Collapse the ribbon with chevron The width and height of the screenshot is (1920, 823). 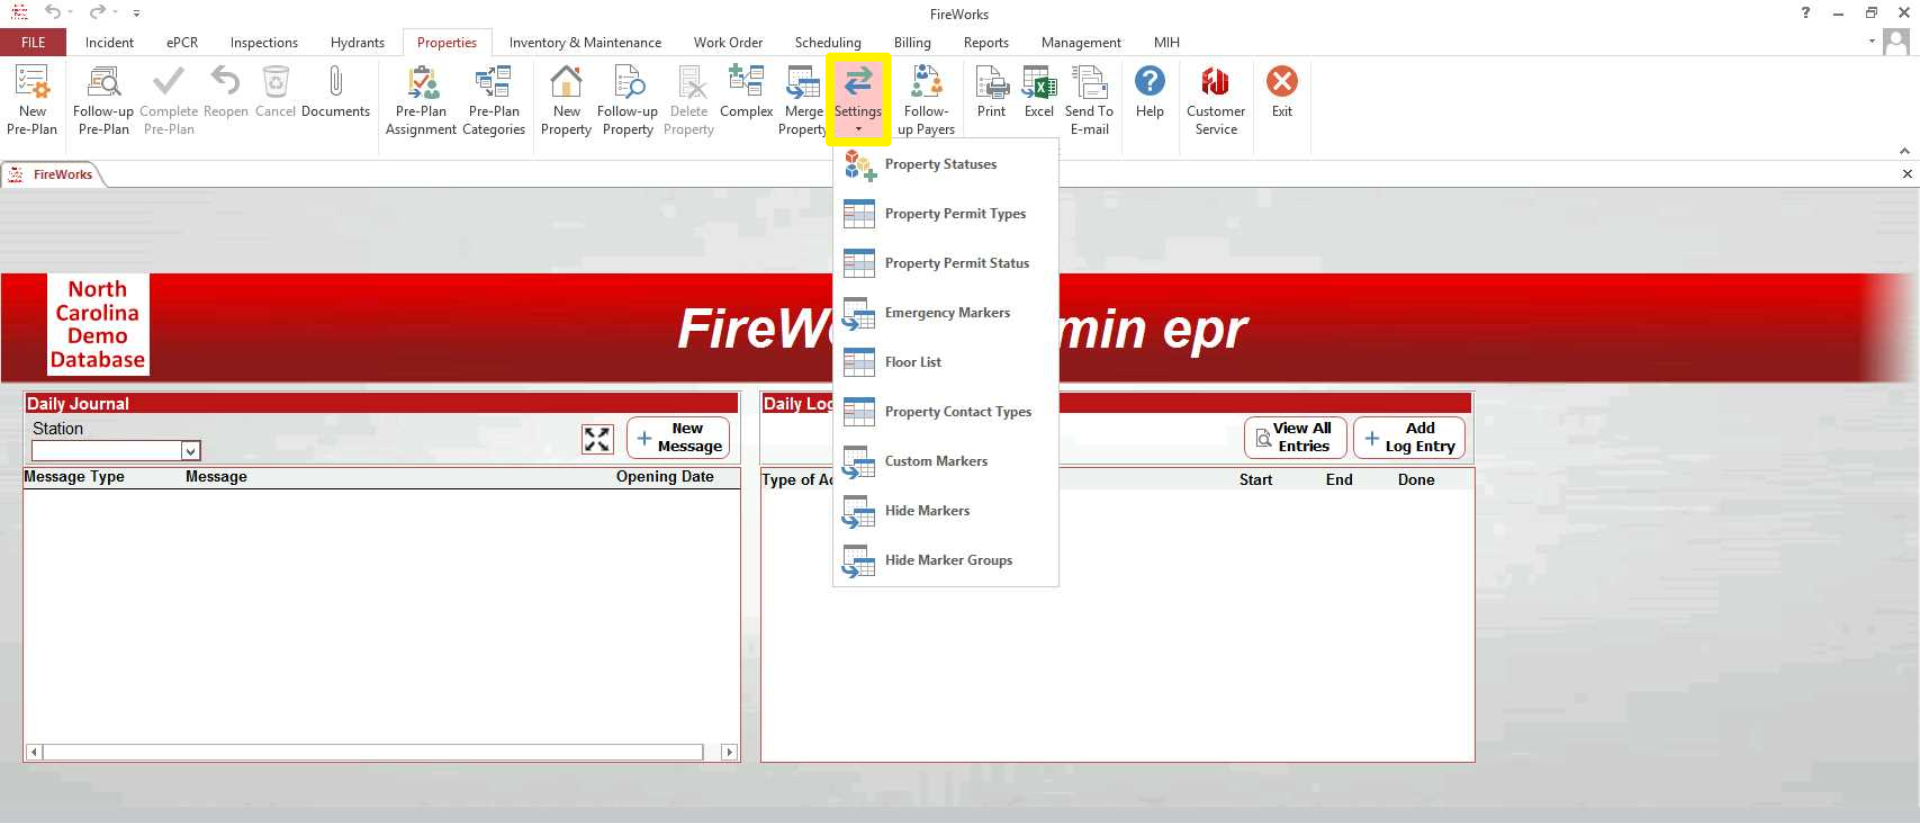(x=1905, y=151)
